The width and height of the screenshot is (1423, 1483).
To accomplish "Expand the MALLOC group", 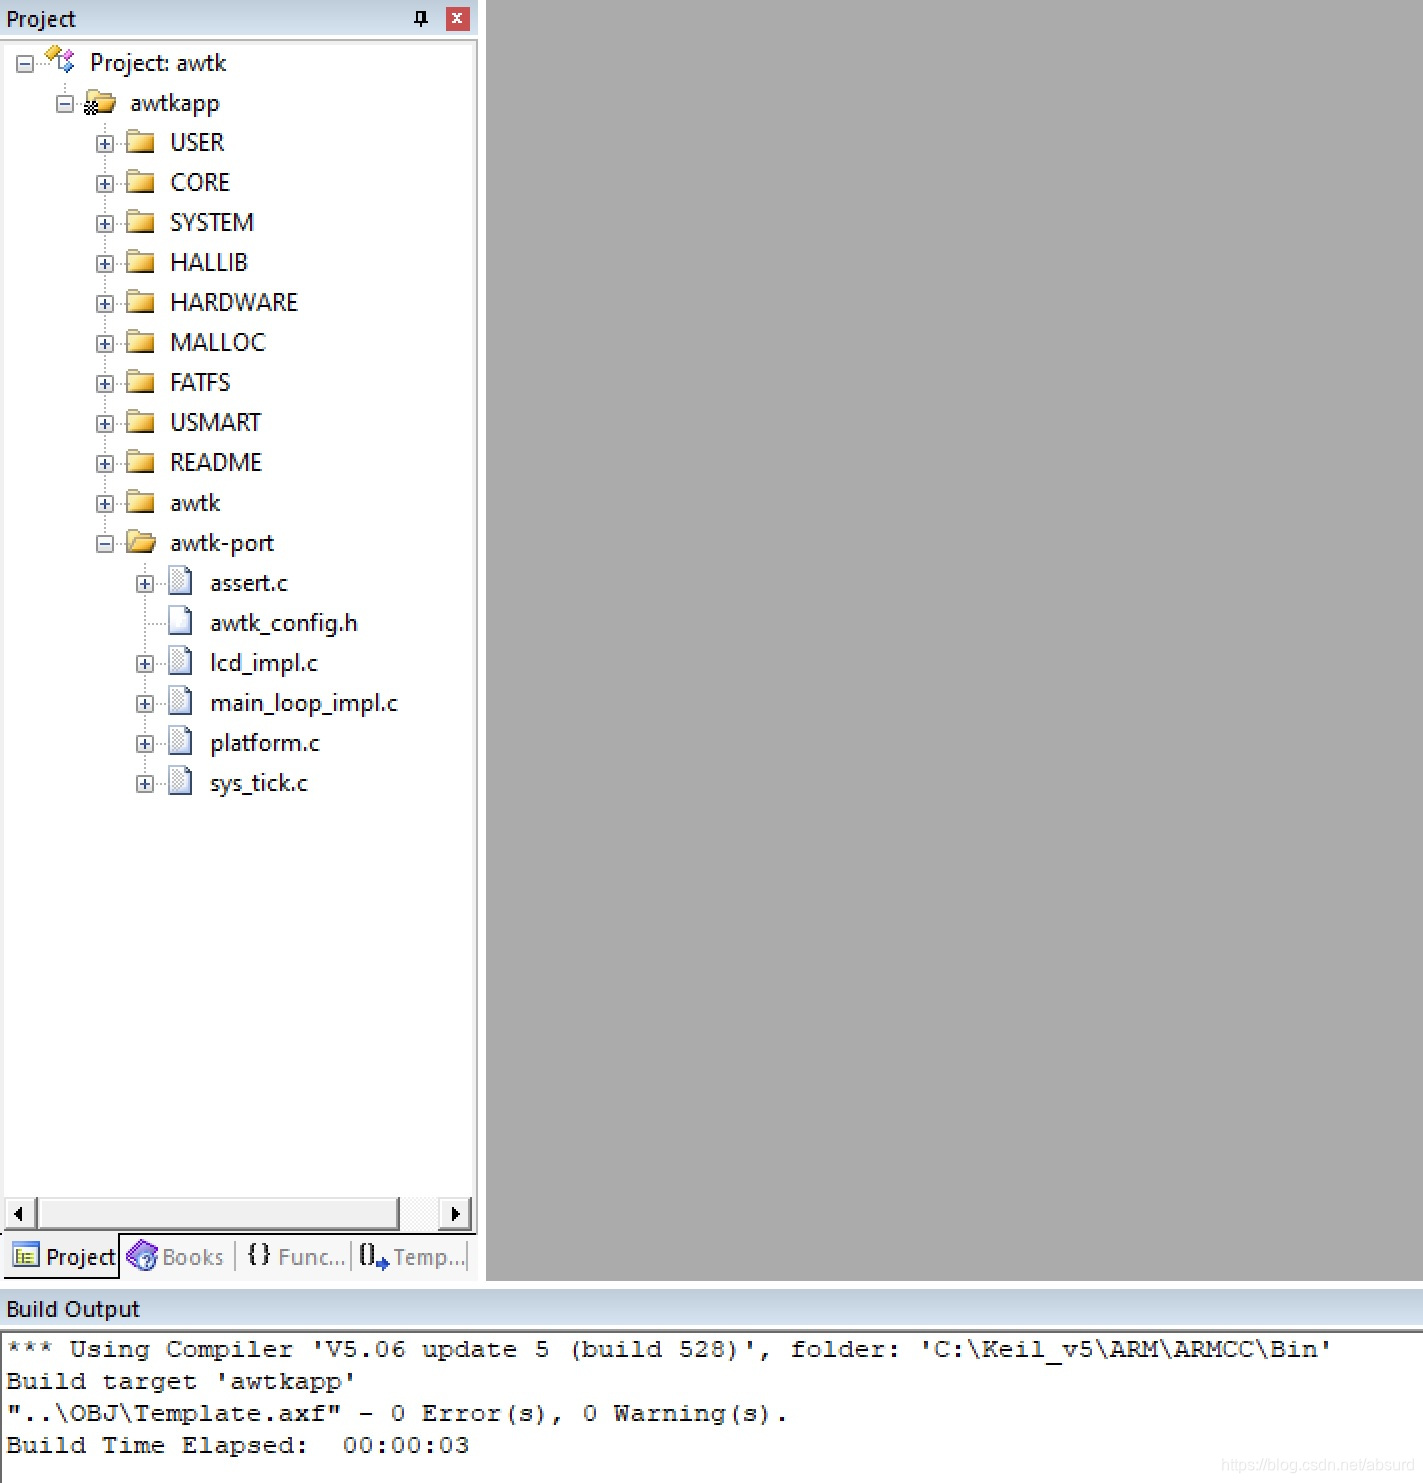I will [105, 344].
